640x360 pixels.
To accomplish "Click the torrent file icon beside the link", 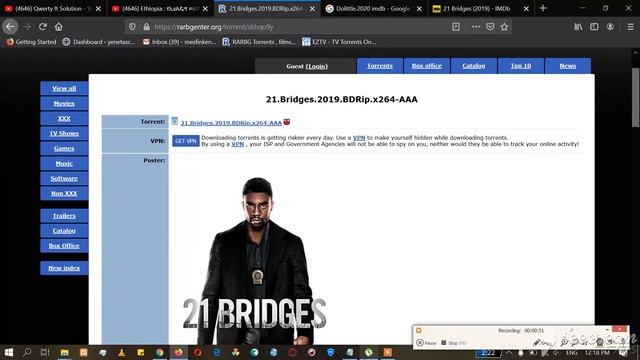I will (x=175, y=121).
